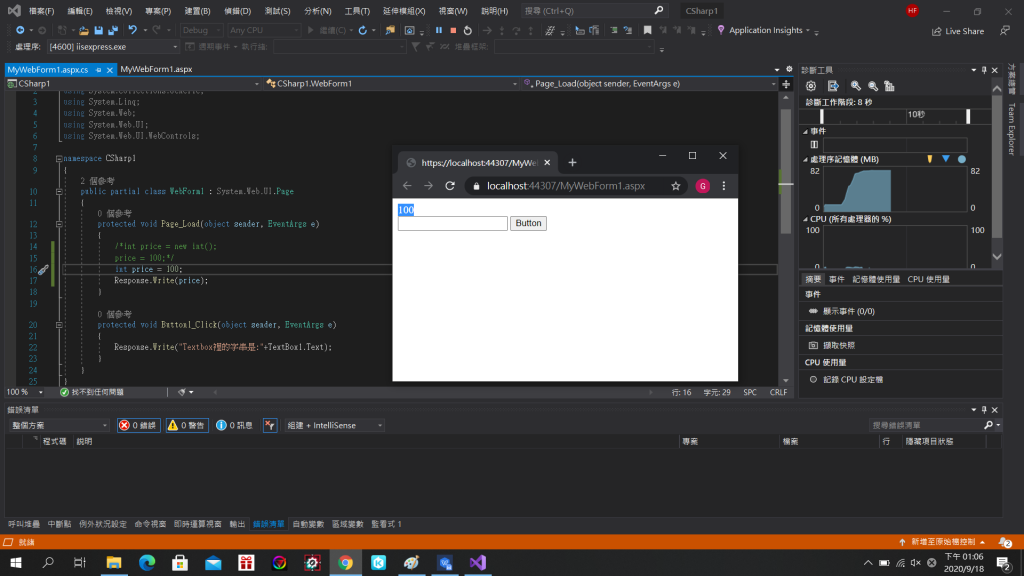Image resolution: width=1024 pixels, height=576 pixels.
Task: Export the diagnostics session
Action: coord(833,86)
